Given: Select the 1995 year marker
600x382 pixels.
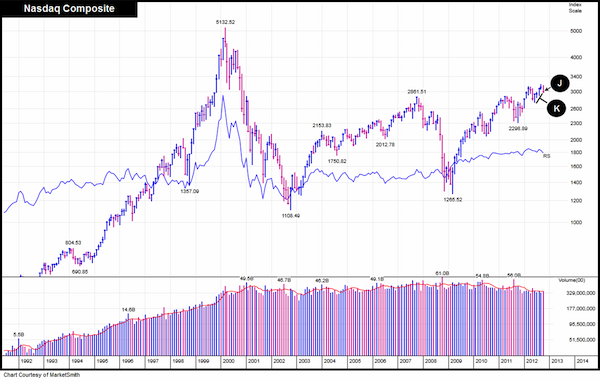Looking at the screenshot, I should click(x=102, y=361).
